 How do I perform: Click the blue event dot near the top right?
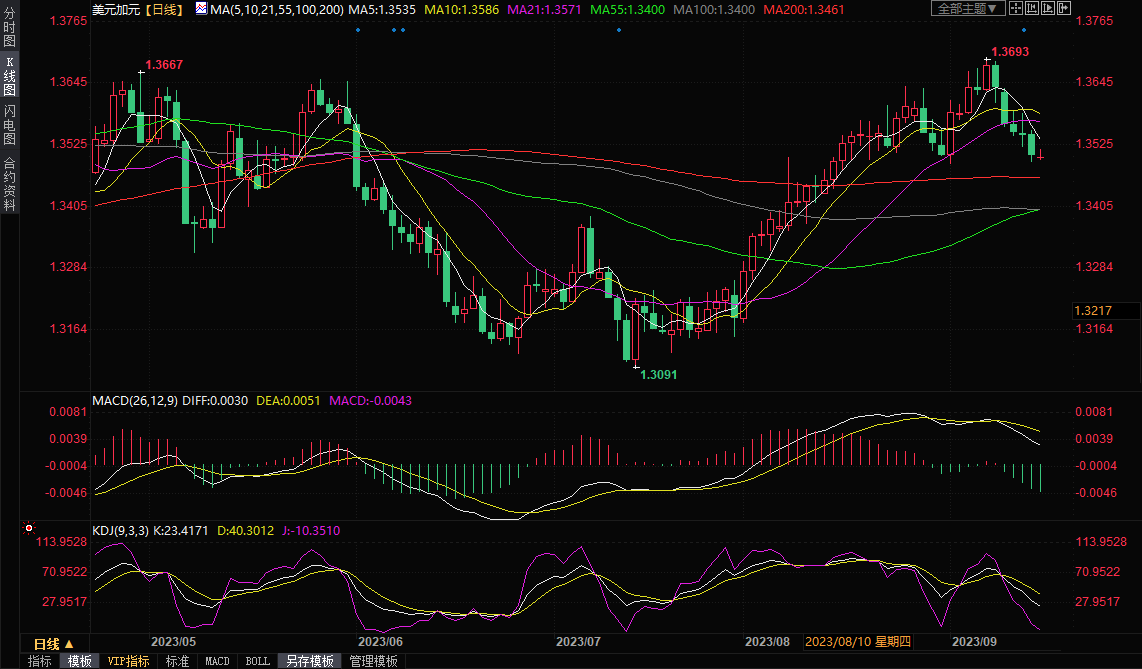point(1023,30)
